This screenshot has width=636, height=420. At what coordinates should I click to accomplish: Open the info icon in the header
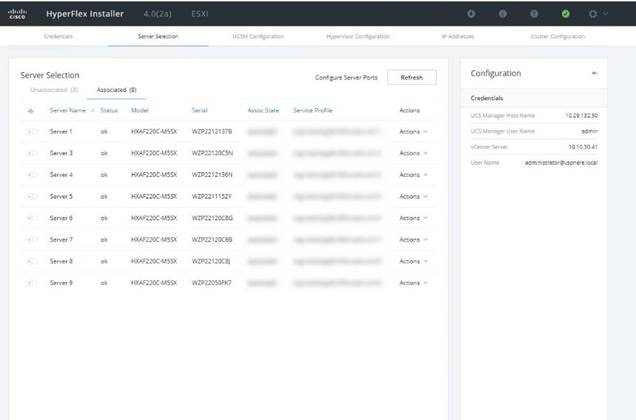(x=503, y=14)
